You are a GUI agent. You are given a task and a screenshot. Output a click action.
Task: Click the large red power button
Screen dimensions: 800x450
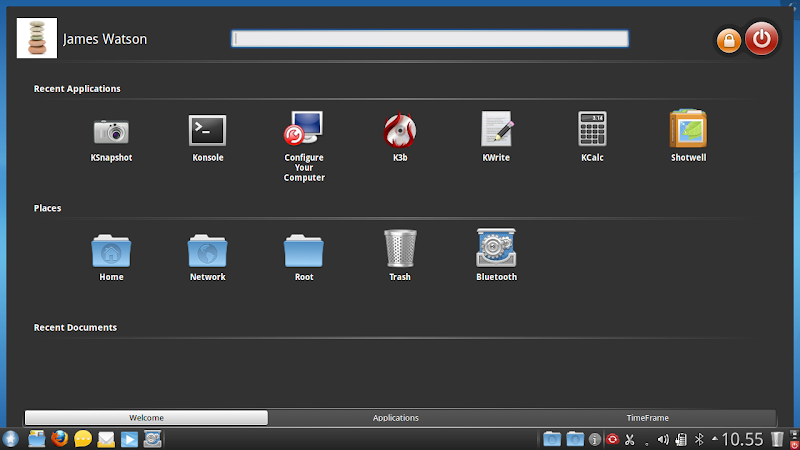coord(761,38)
